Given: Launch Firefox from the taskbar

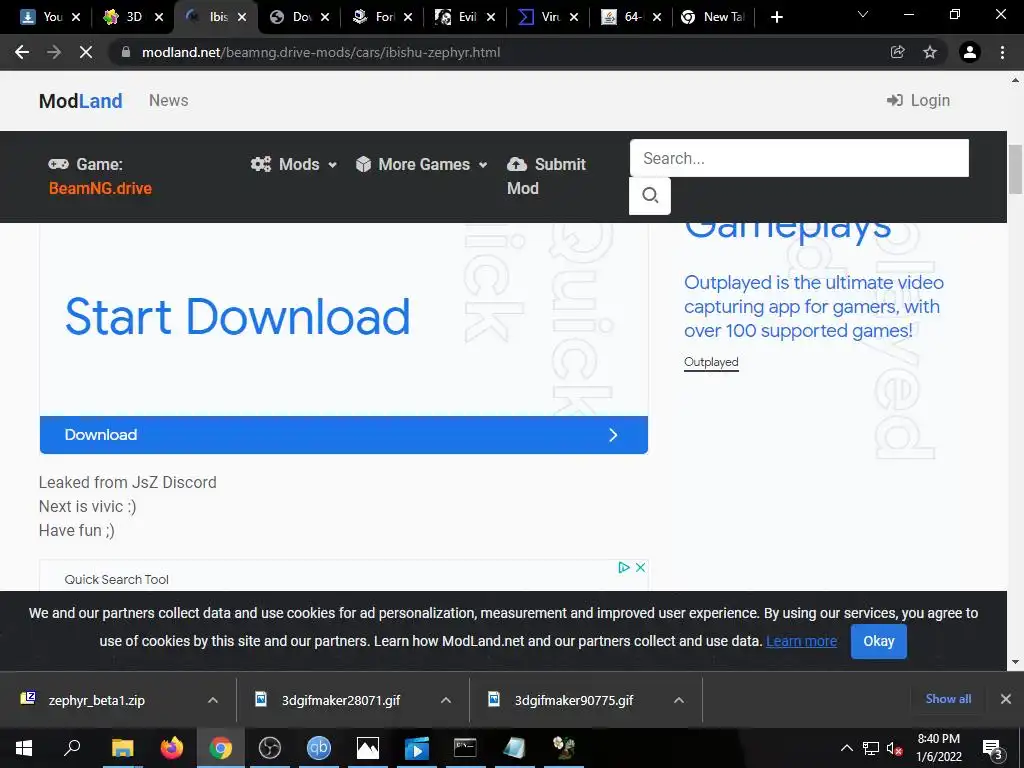Looking at the screenshot, I should pos(172,748).
